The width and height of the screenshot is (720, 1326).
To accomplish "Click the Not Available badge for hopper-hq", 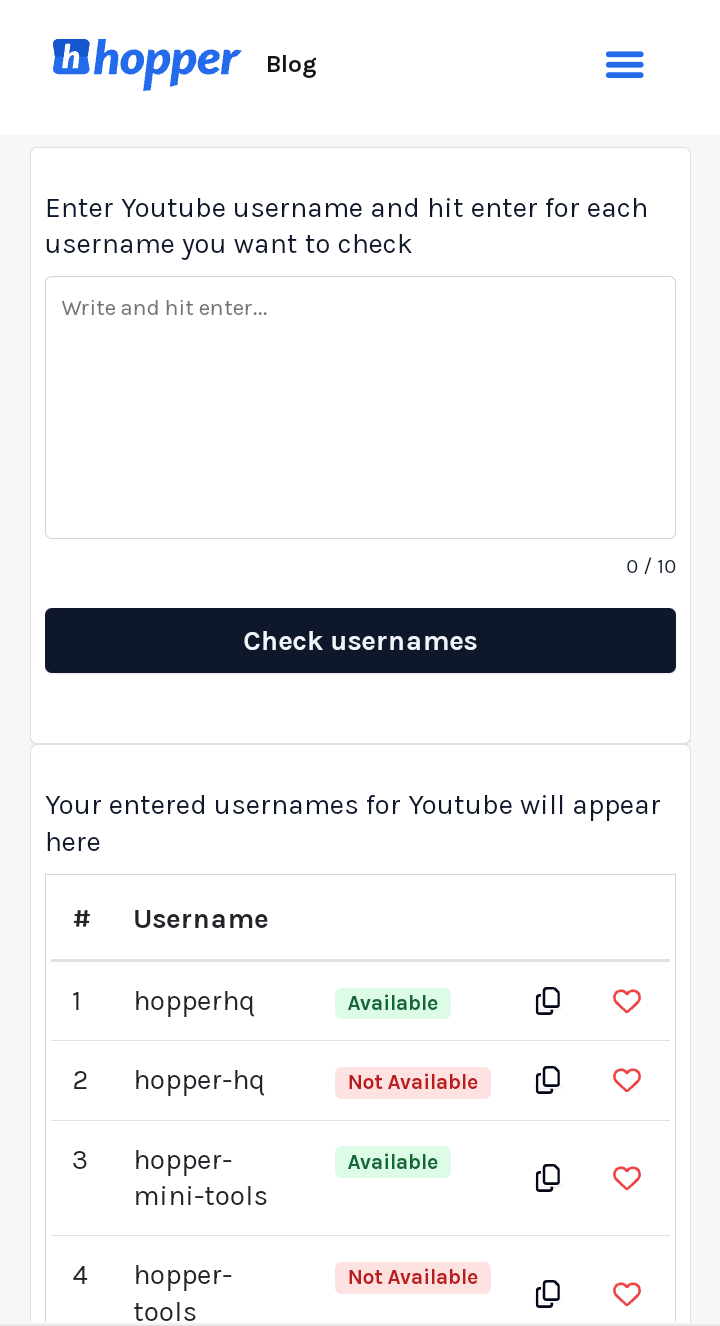I will [x=413, y=1082].
